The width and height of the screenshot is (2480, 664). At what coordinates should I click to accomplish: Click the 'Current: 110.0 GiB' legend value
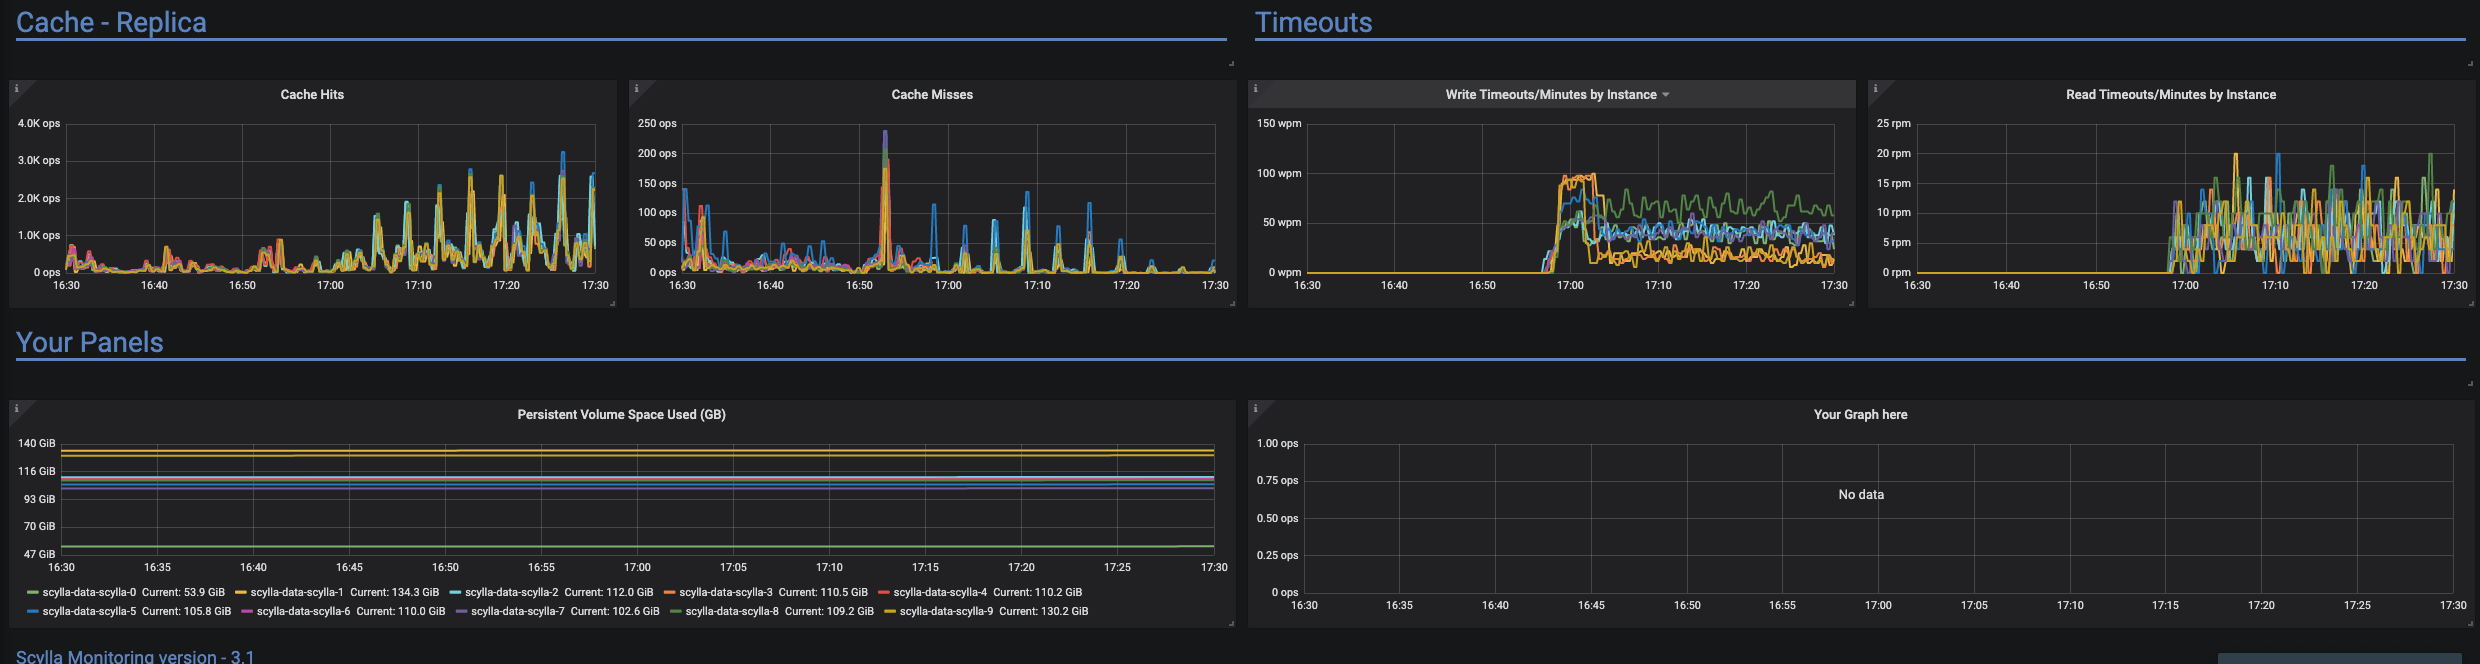pos(400,611)
